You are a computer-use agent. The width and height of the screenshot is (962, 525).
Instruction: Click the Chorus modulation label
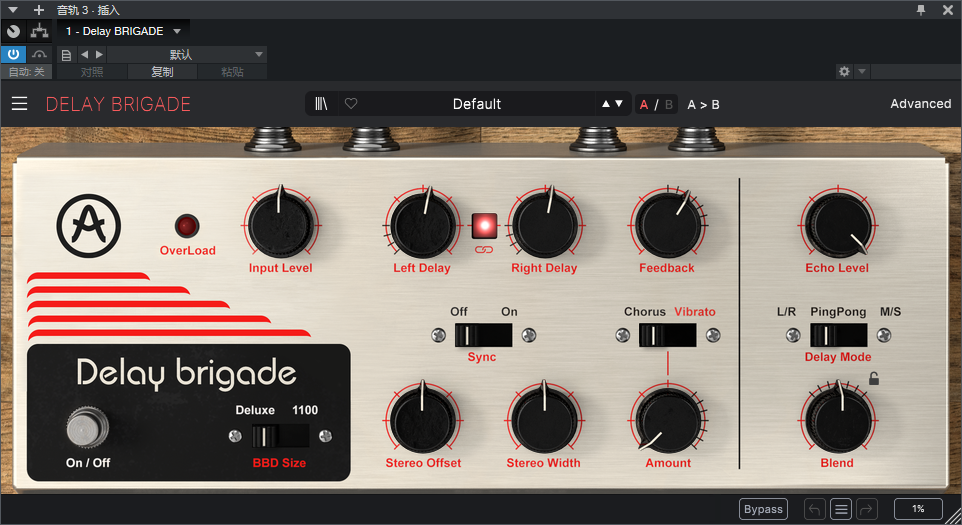(x=645, y=312)
